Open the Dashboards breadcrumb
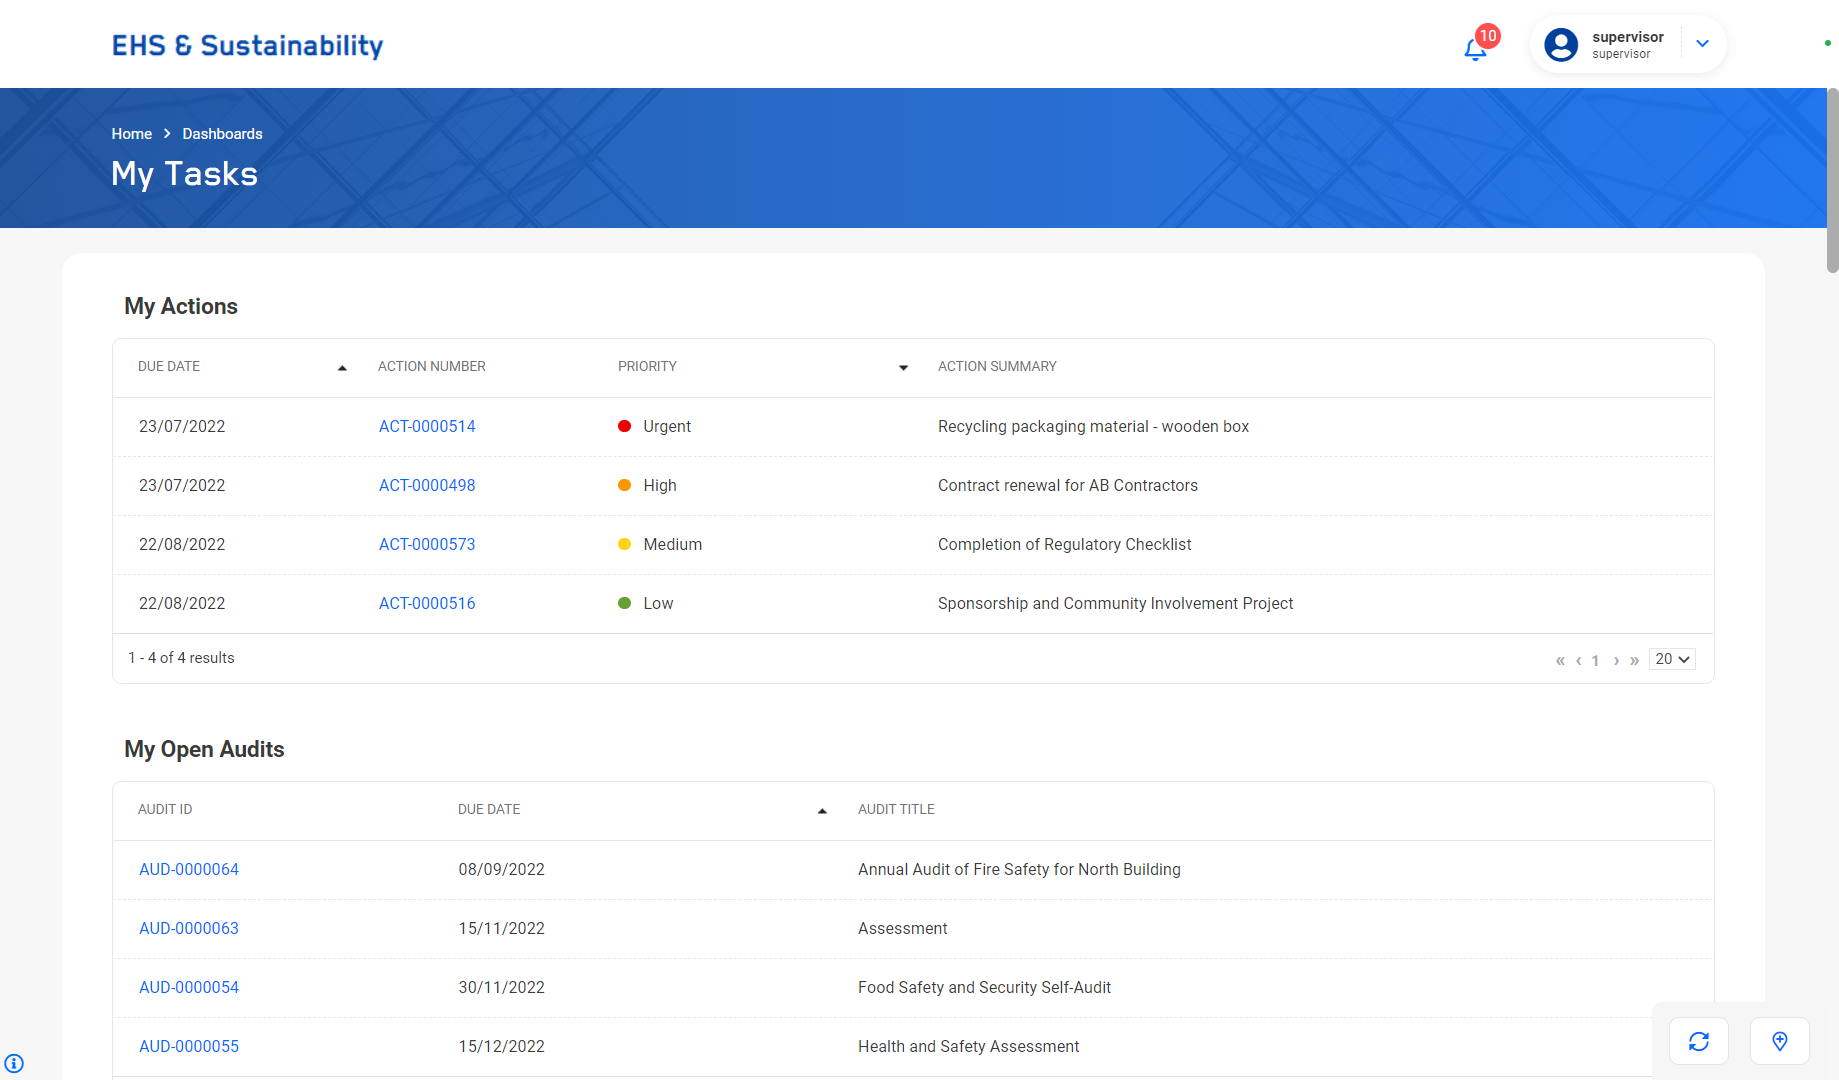The image size is (1839, 1080). tap(222, 133)
